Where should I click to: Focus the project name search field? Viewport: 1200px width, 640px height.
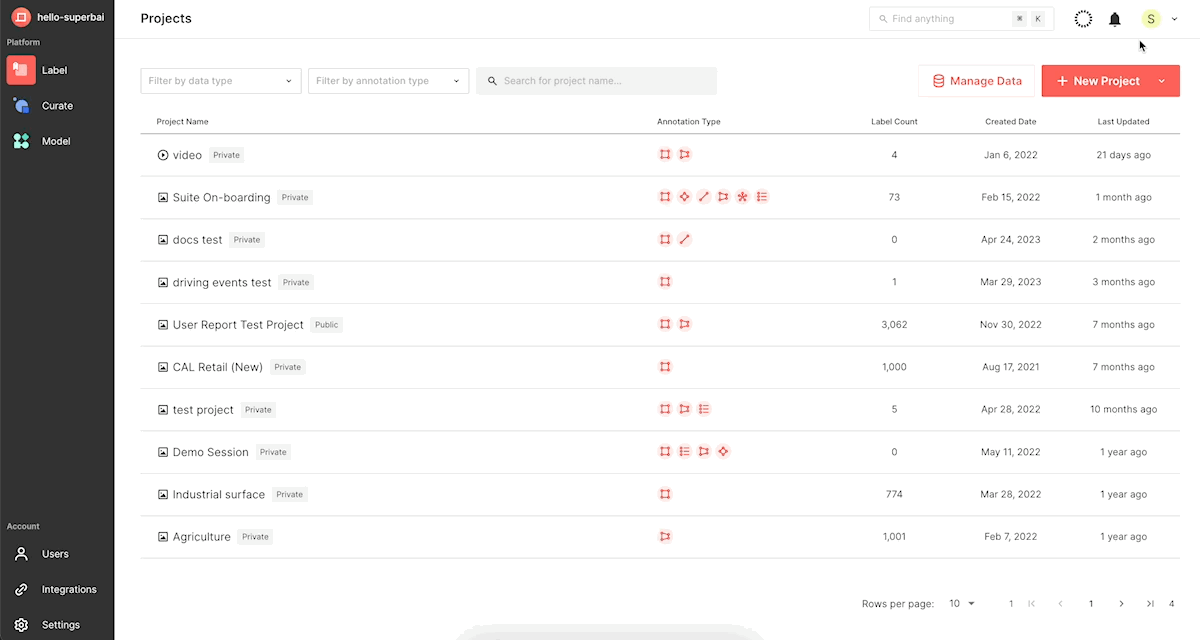coord(596,81)
